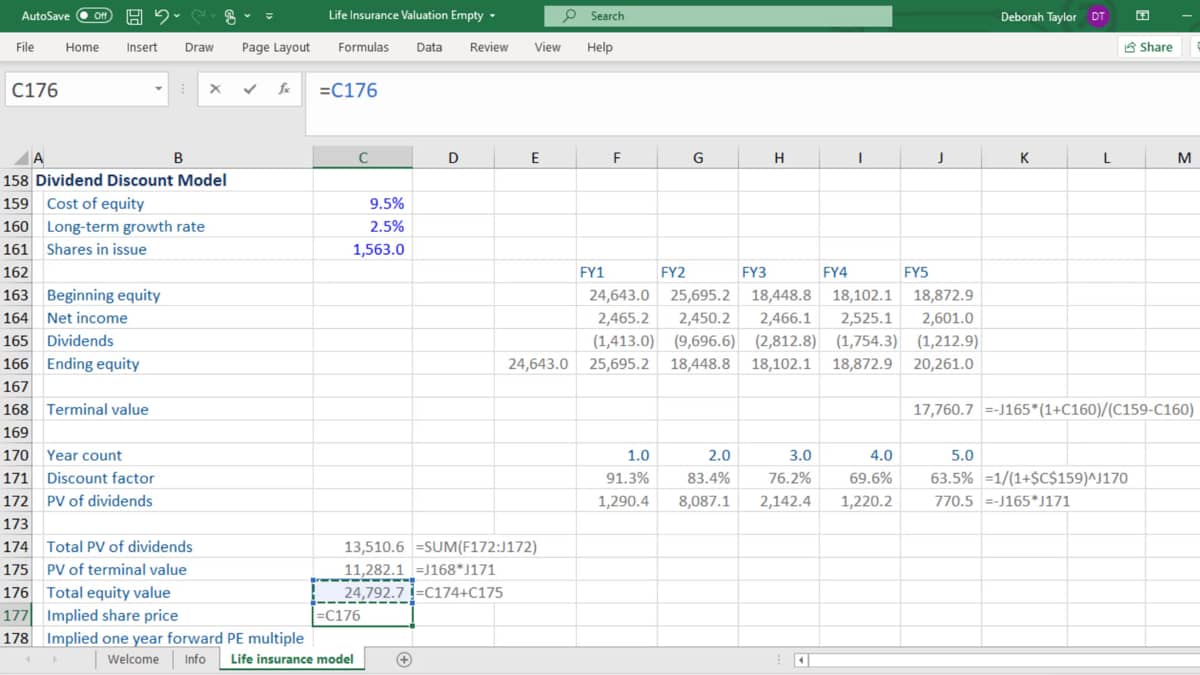The image size is (1200, 675).
Task: Select Shares in issue value 1,563.0
Action: click(362, 249)
